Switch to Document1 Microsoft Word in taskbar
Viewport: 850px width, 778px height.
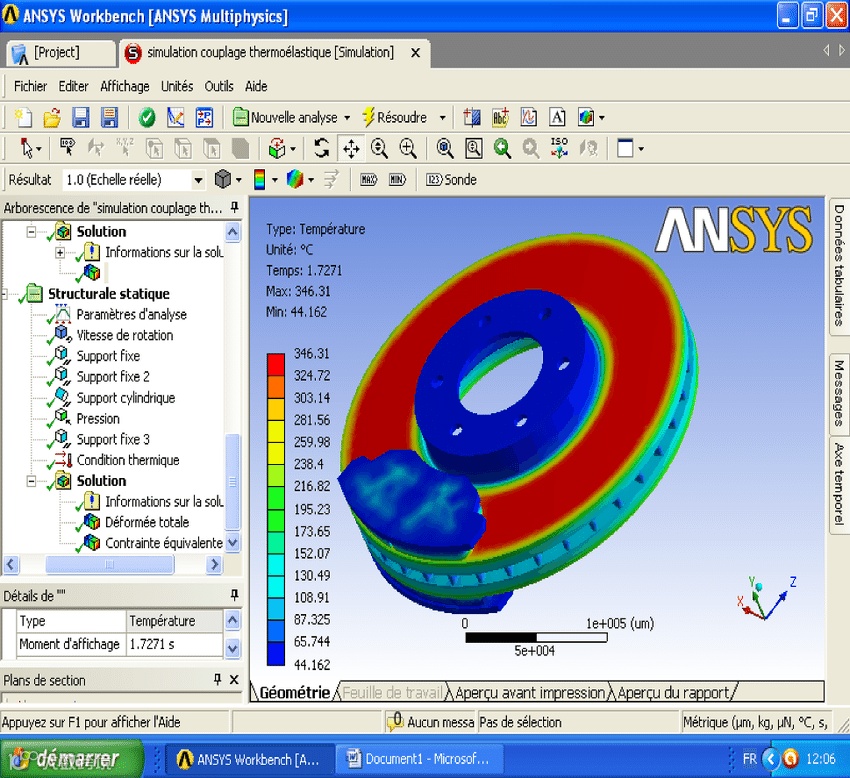(420, 759)
